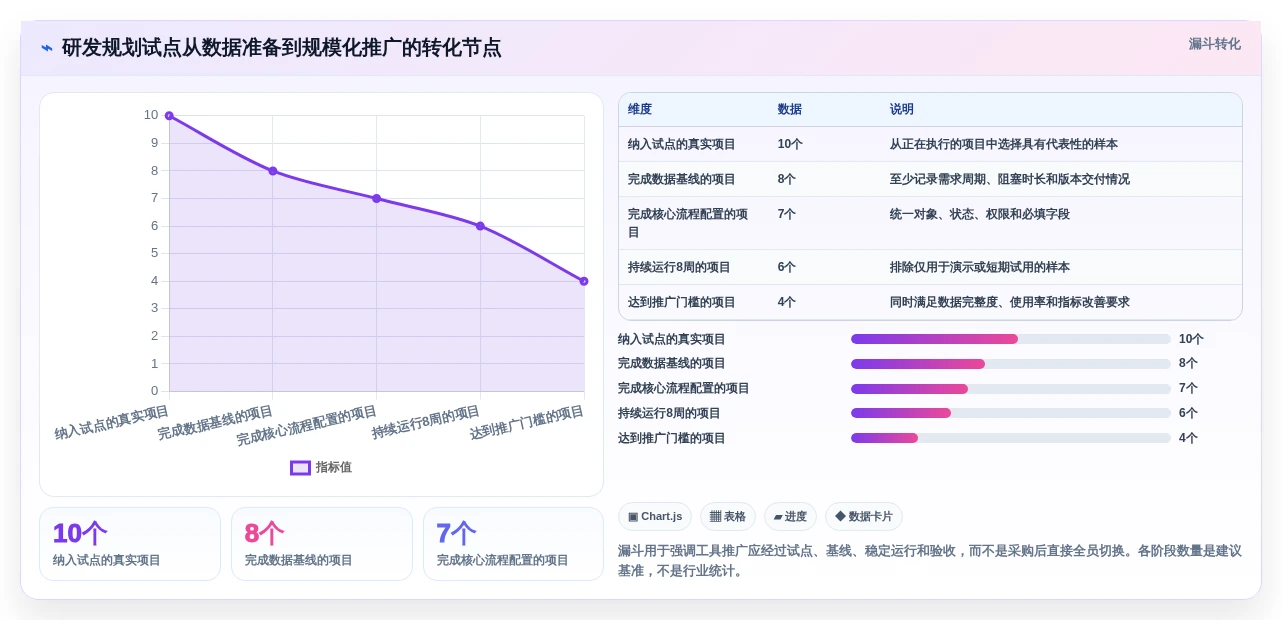Toggle the 指标值 legend swatch
Image resolution: width=1282 pixels, height=620 pixels.
point(300,467)
